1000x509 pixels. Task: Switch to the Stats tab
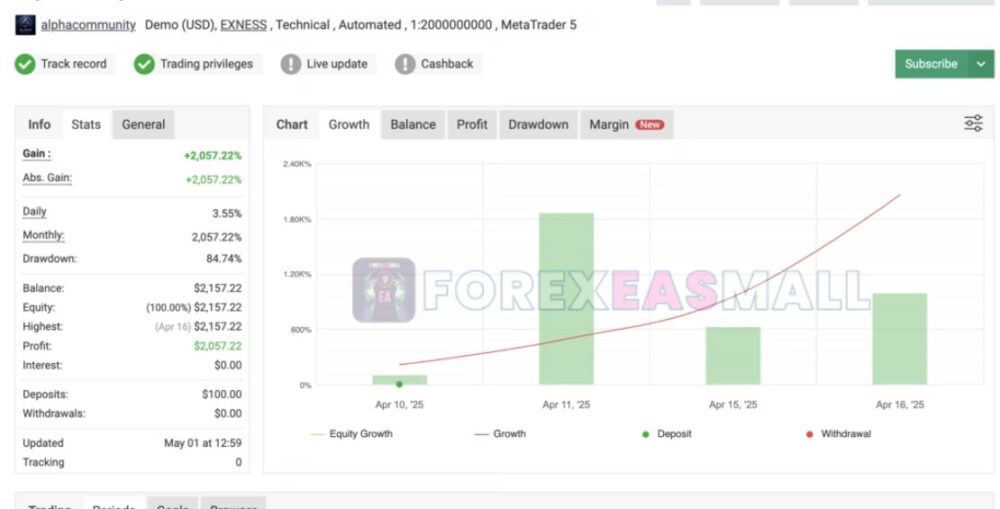point(86,124)
